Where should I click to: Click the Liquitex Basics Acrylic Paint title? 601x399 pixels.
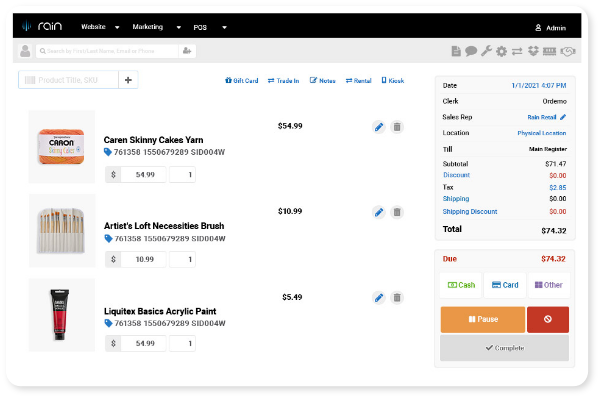160,311
